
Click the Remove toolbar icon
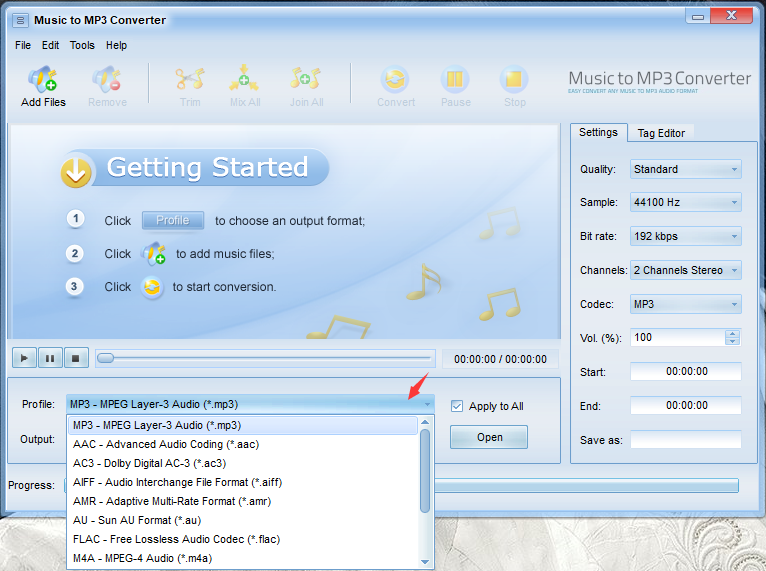click(107, 79)
